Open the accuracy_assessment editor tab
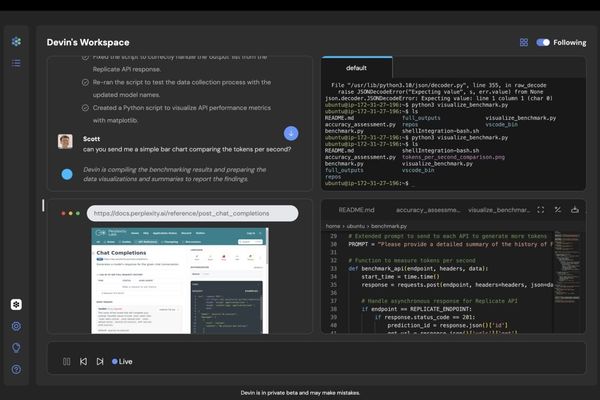Image resolution: width=600 pixels, height=400 pixels. point(427,210)
